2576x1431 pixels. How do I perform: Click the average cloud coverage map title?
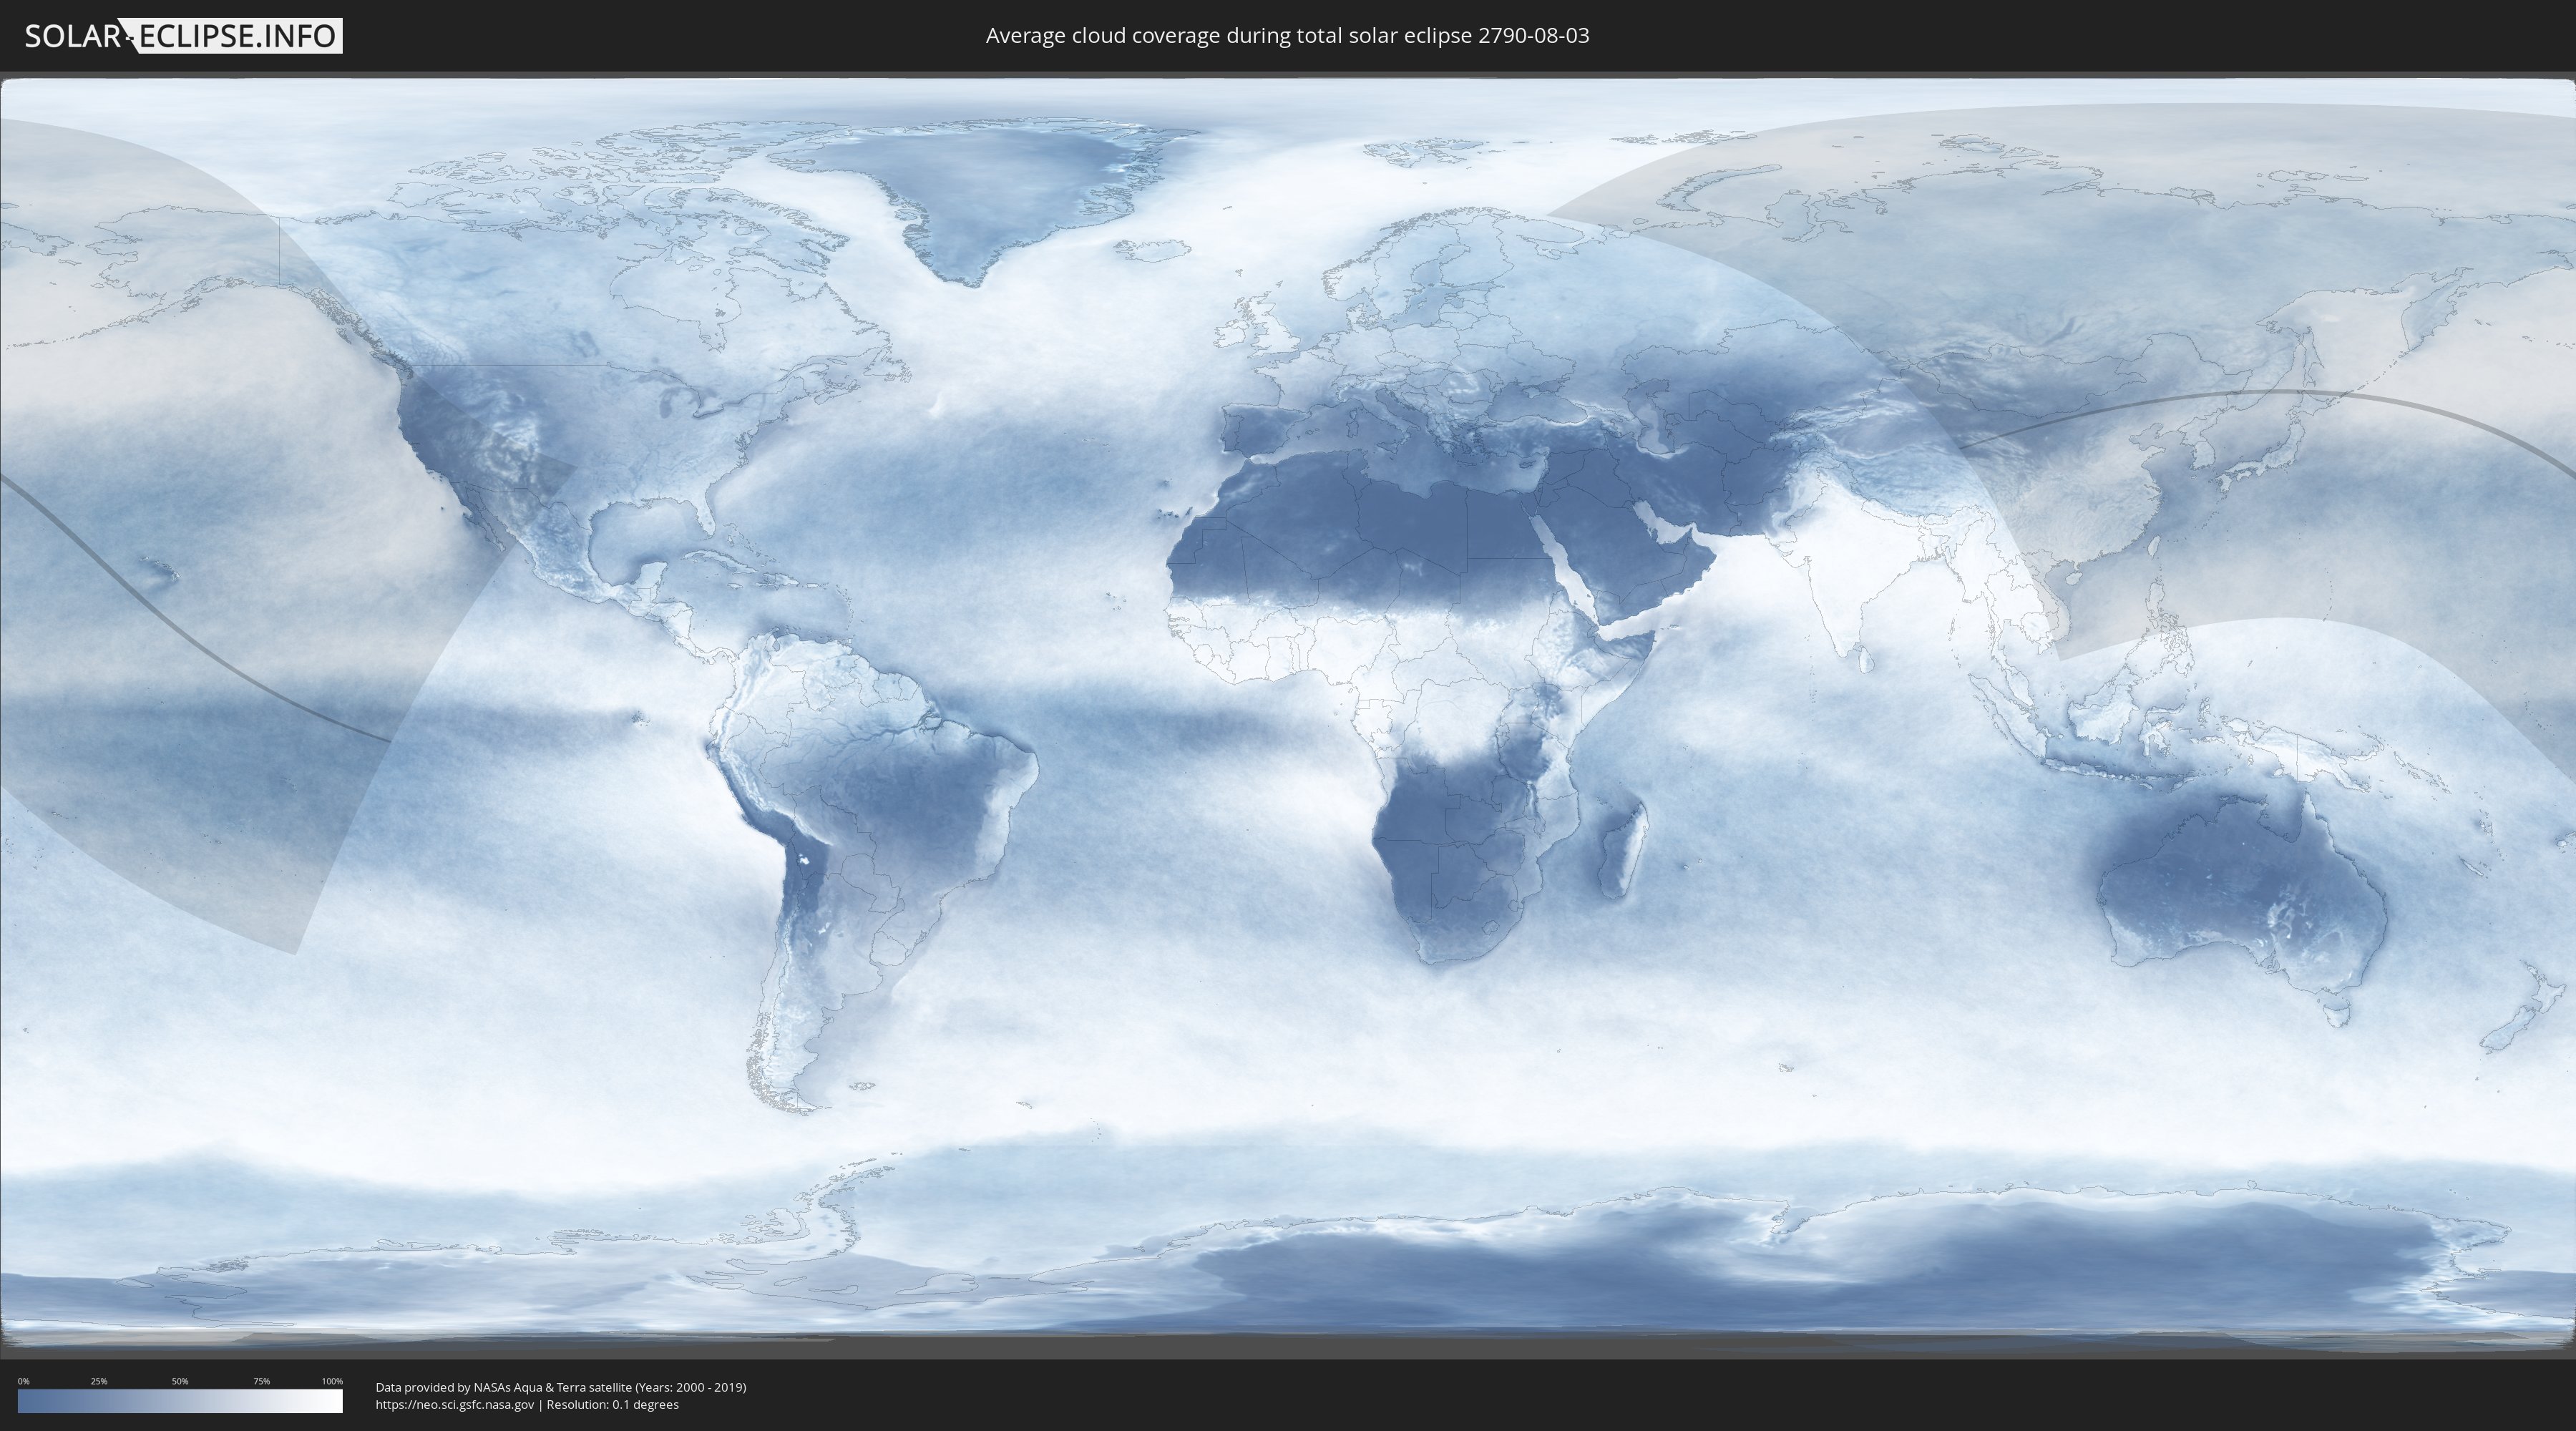[x=1287, y=35]
